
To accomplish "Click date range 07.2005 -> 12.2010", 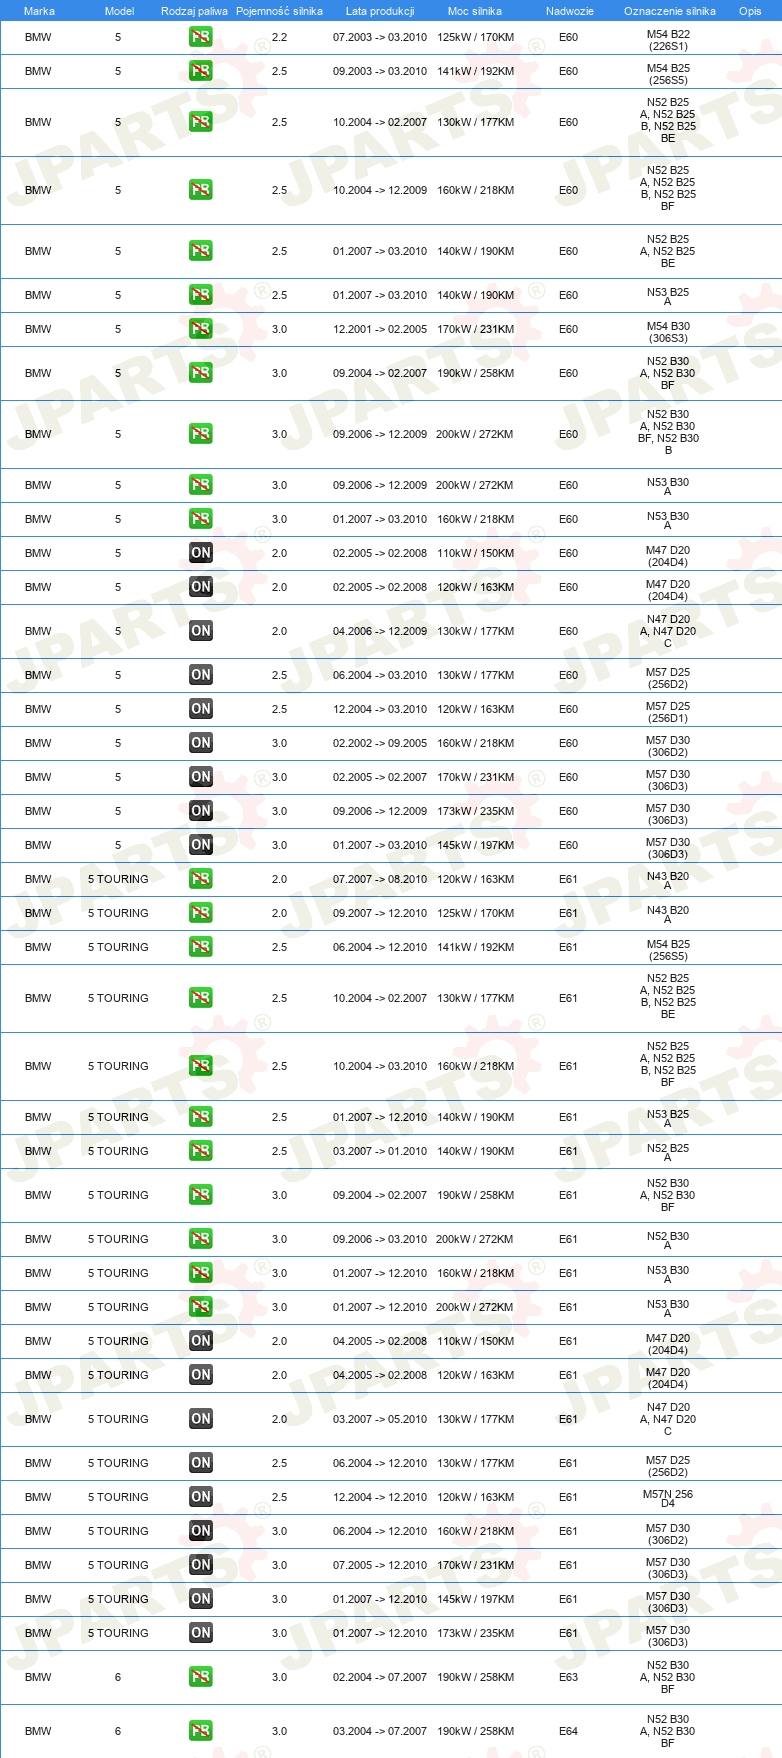I will tap(380, 1565).
